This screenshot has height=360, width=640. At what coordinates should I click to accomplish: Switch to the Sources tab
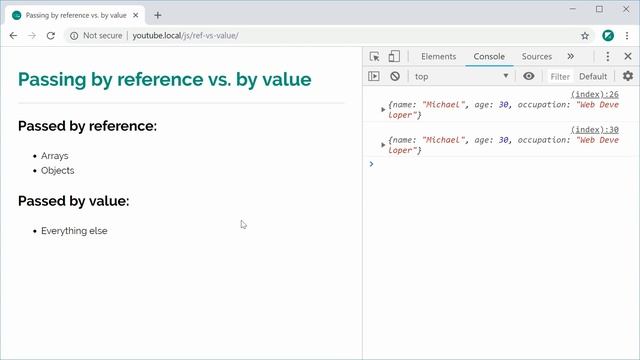(x=536, y=56)
